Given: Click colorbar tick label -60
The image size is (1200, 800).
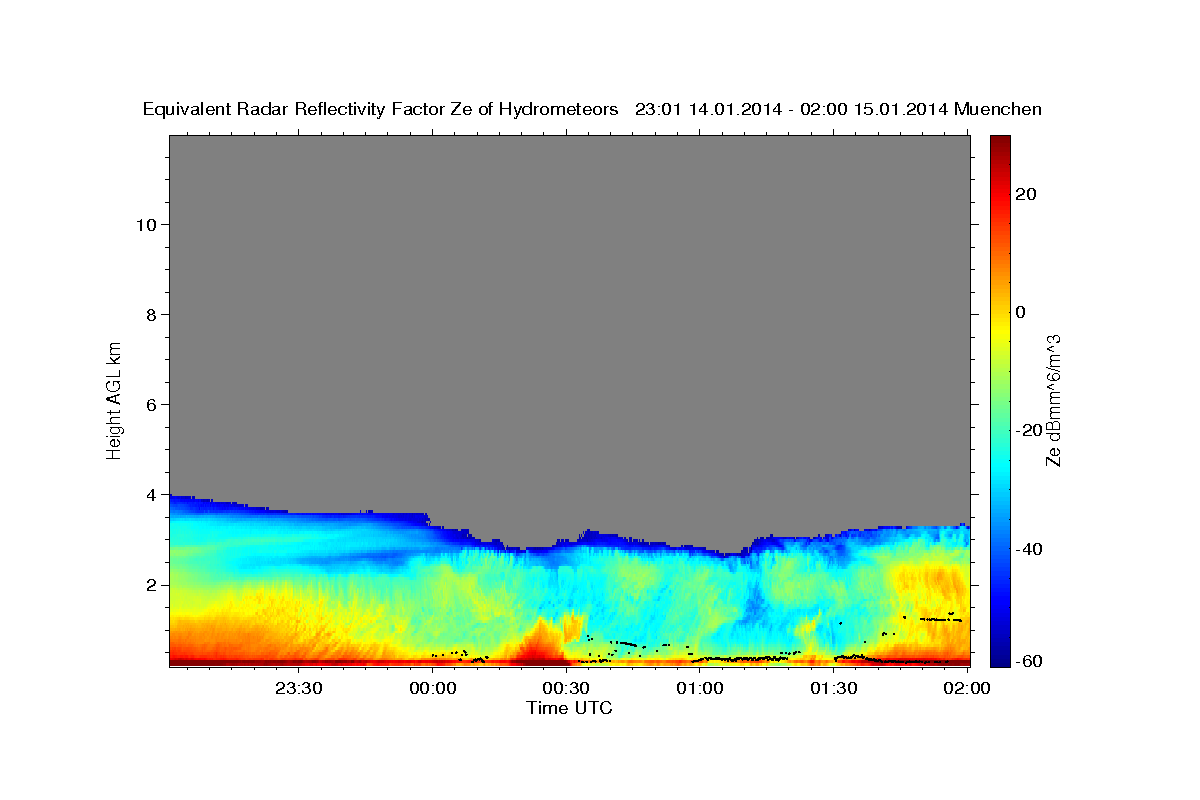Looking at the screenshot, I should 1030,660.
